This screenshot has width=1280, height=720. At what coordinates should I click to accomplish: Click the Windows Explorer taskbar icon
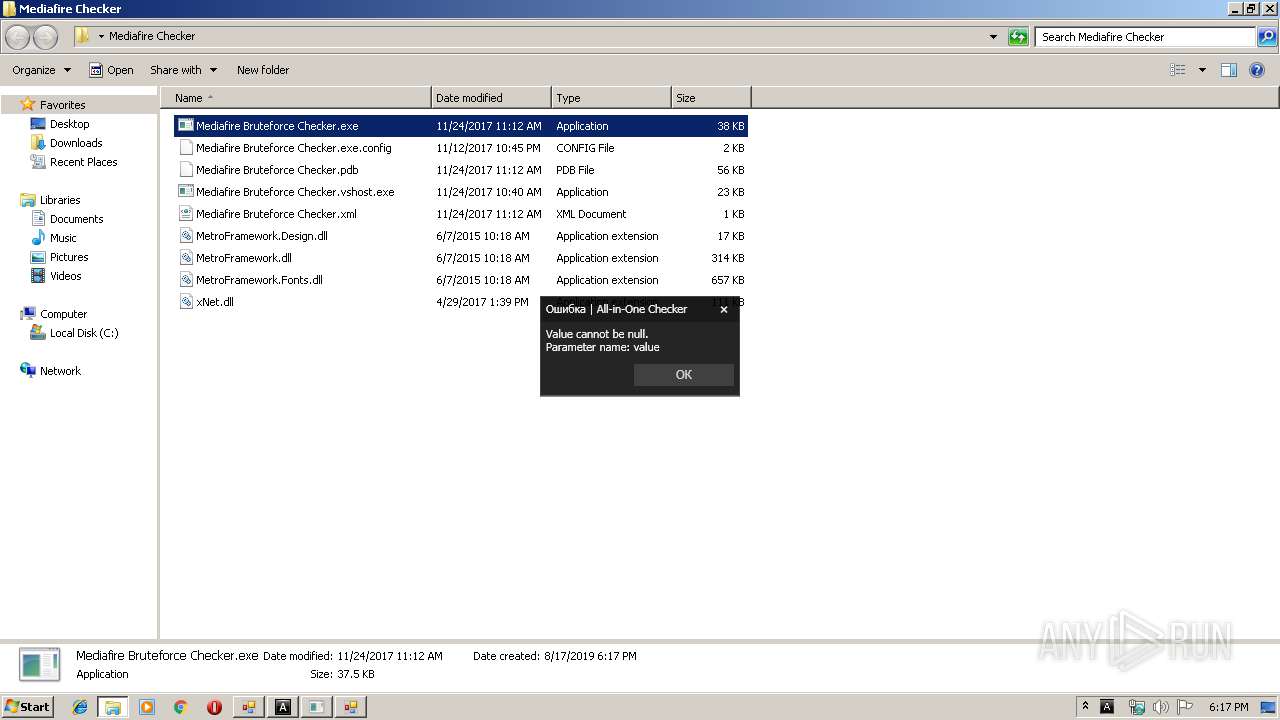tap(113, 707)
